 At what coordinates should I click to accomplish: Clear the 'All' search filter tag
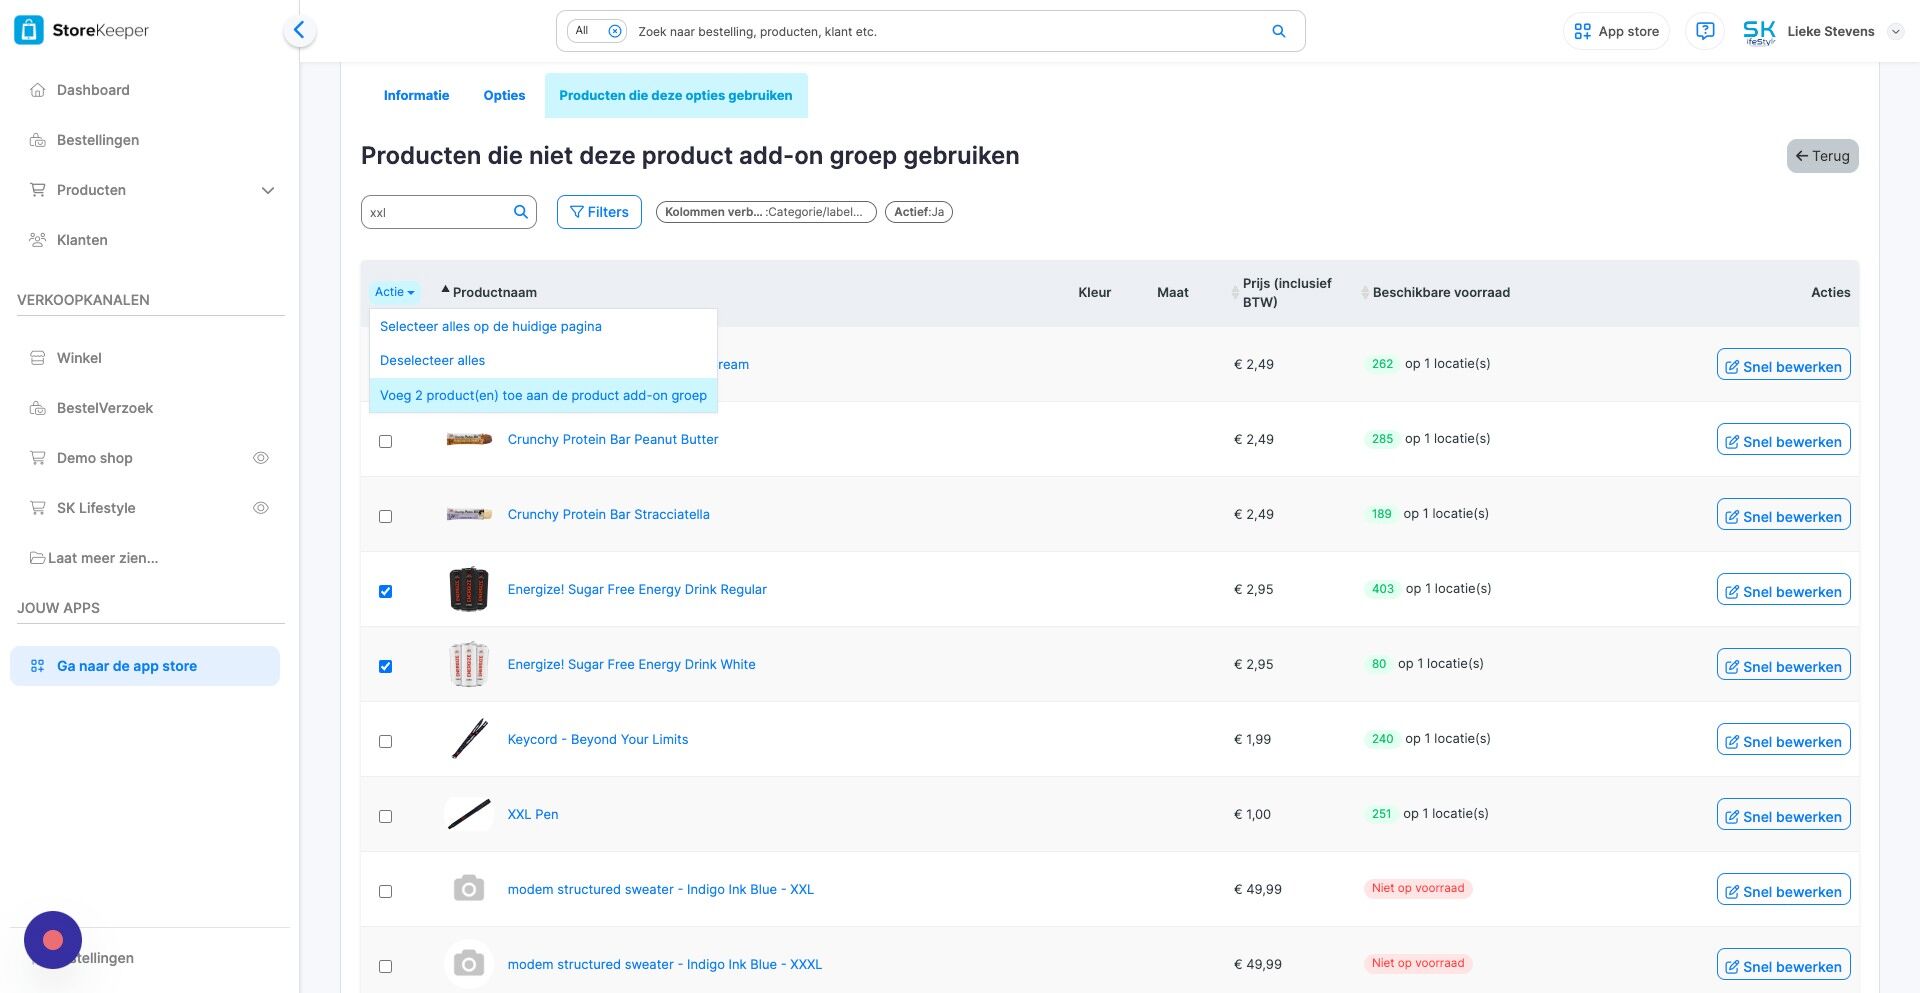point(615,31)
